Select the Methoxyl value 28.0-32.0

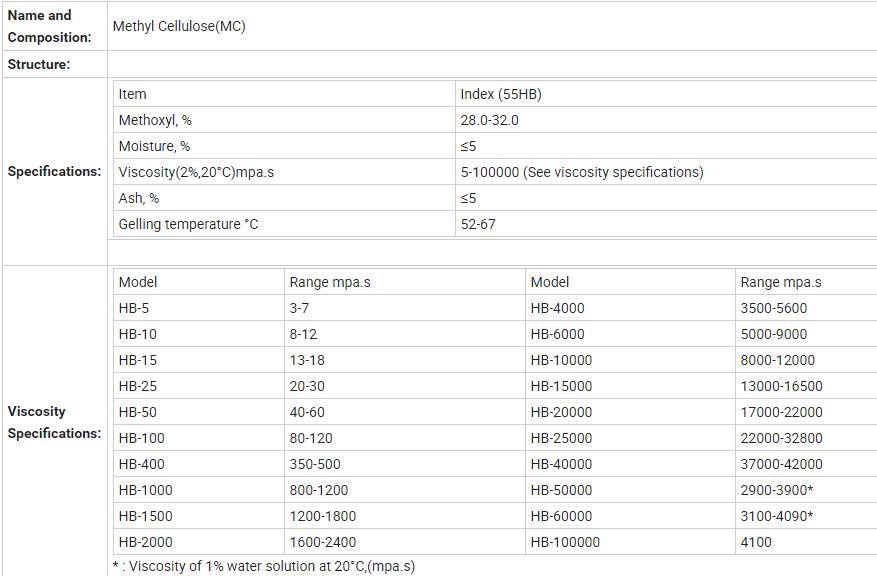pos(489,120)
